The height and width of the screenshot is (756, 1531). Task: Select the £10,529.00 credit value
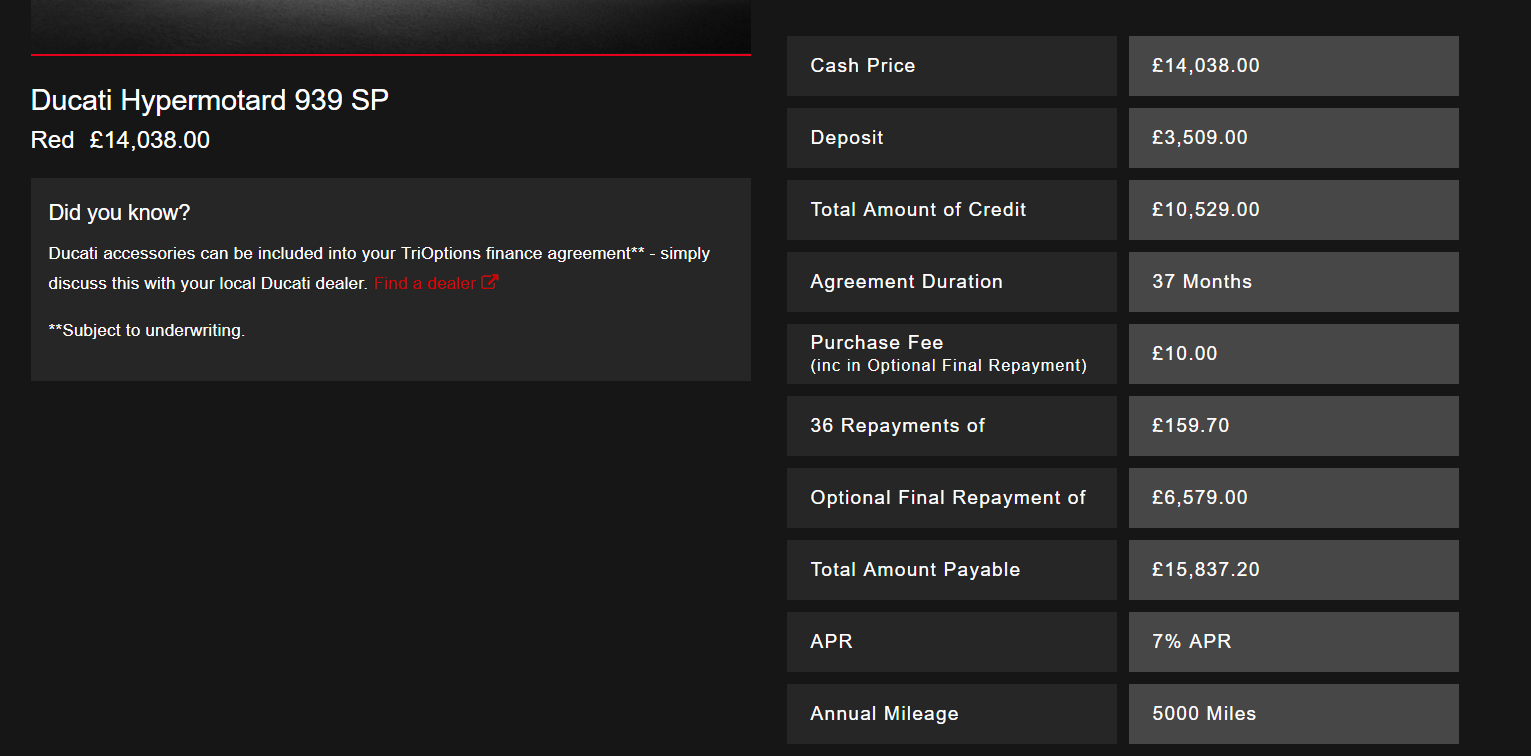click(1206, 210)
